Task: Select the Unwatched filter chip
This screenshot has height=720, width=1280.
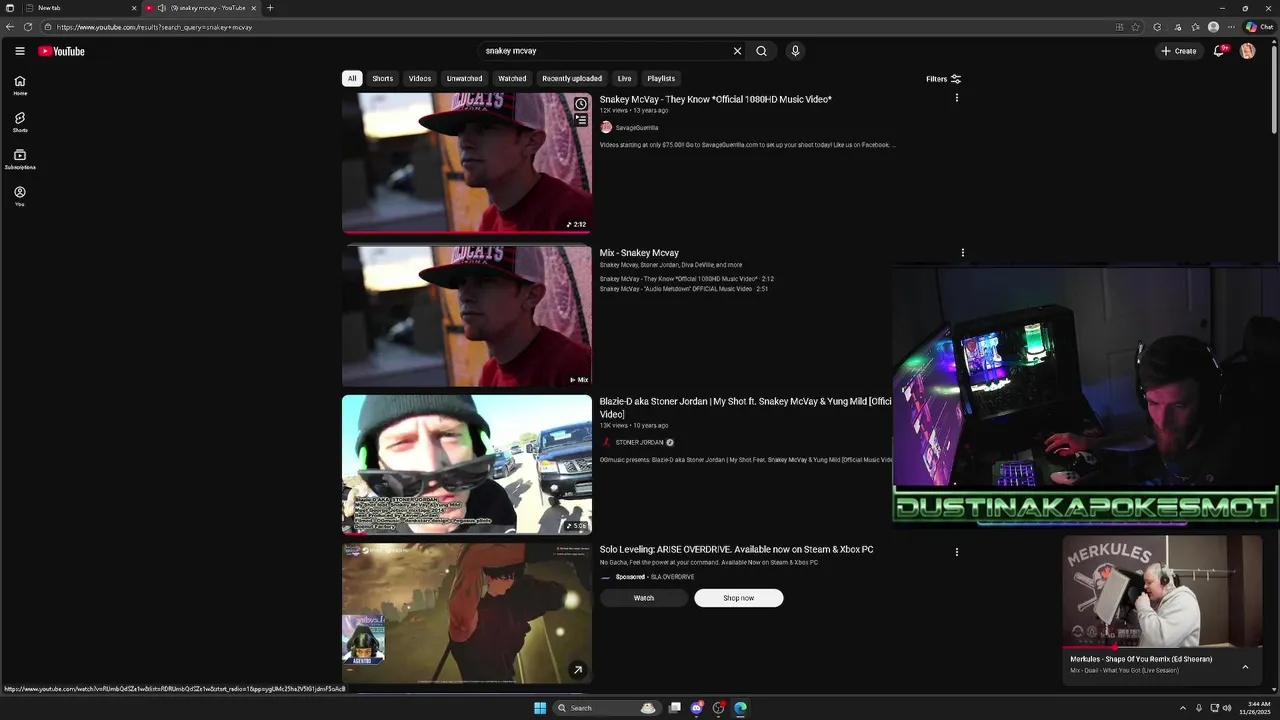Action: pos(464,78)
